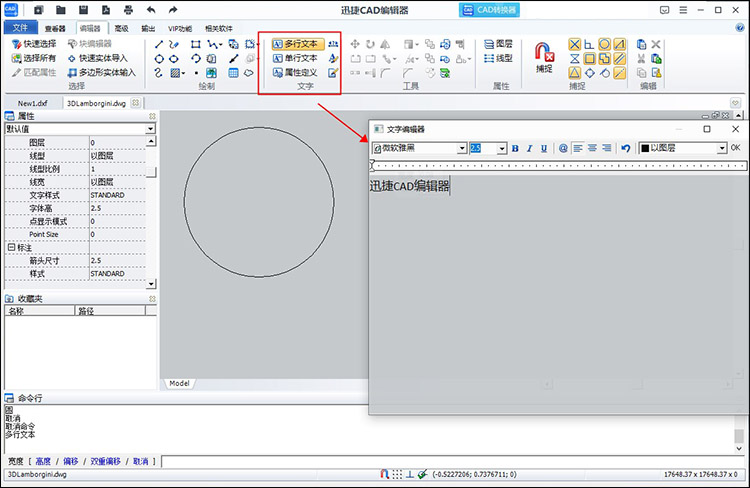
Task: Toggle Underline in the text editor
Action: click(x=544, y=148)
